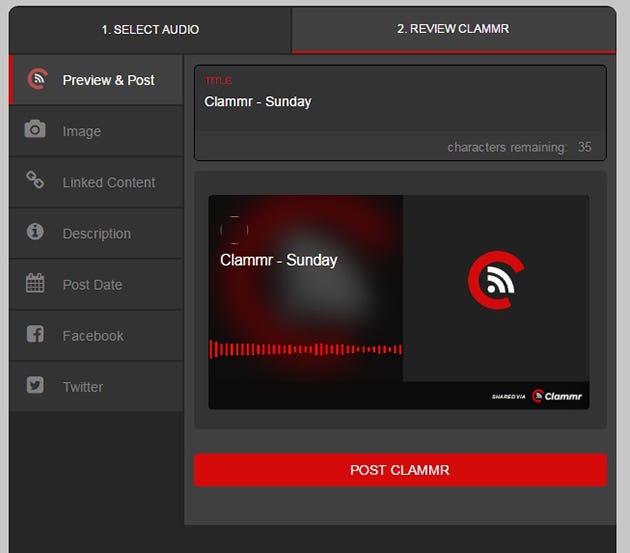Image resolution: width=630 pixels, height=553 pixels.
Task: Open the Post Date section
Action: (96, 284)
